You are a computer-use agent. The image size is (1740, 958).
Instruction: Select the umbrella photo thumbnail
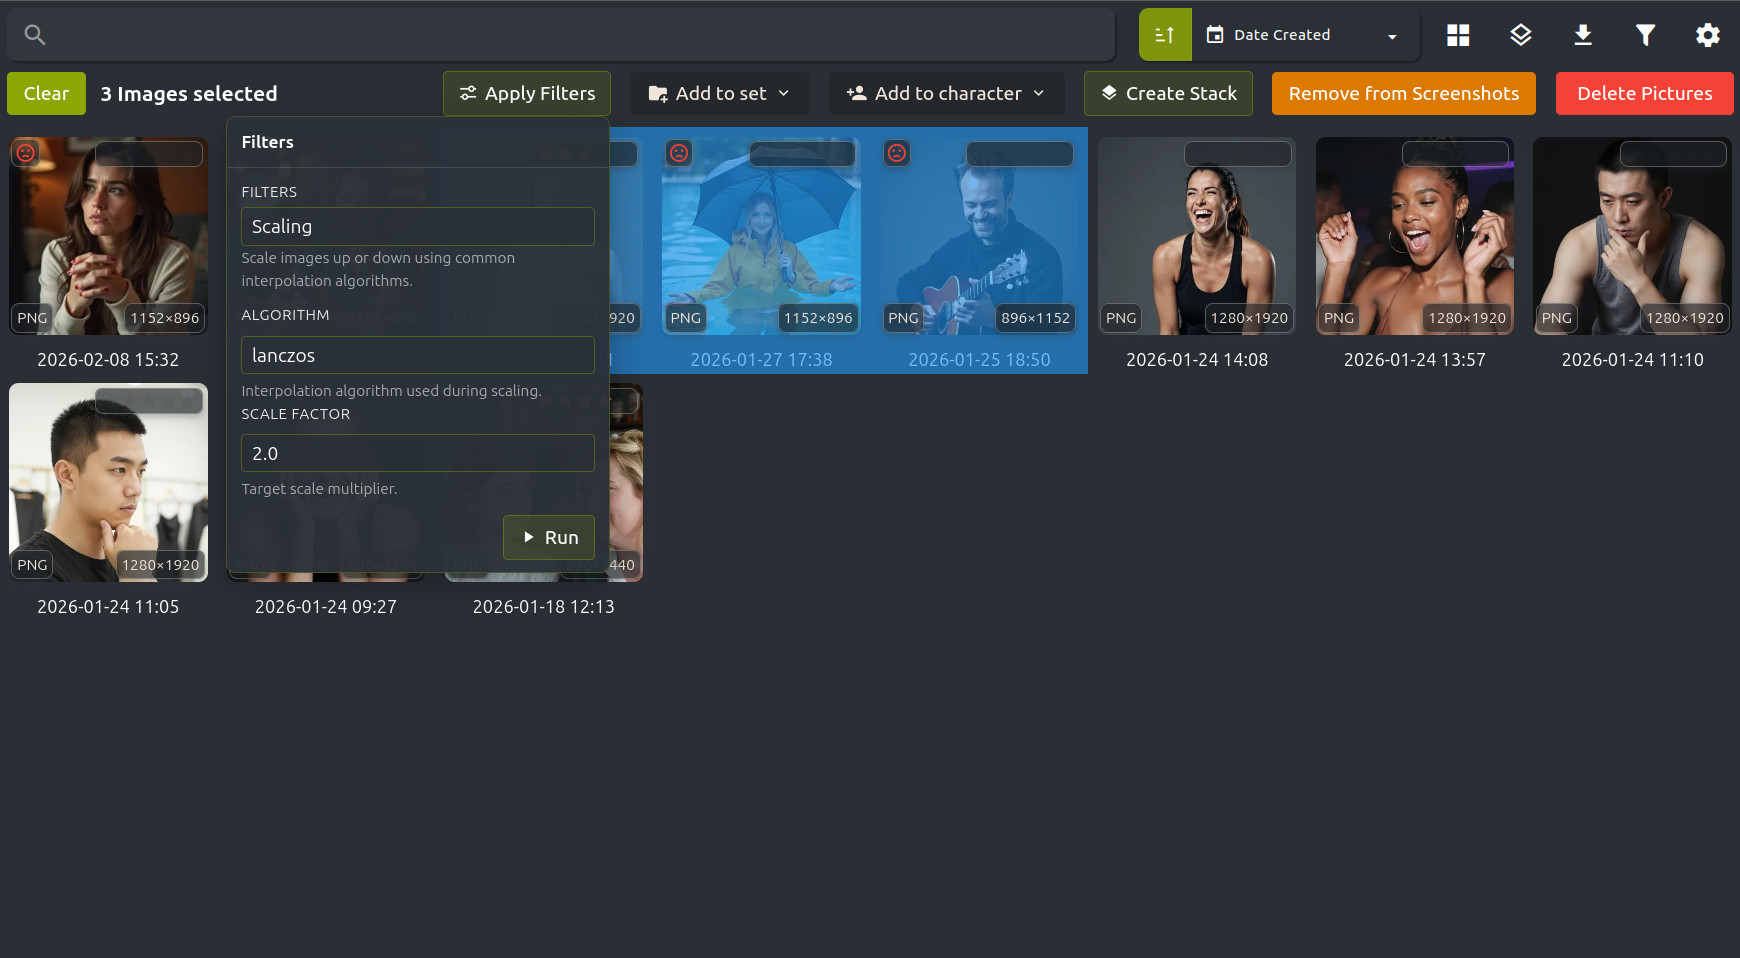[761, 237]
